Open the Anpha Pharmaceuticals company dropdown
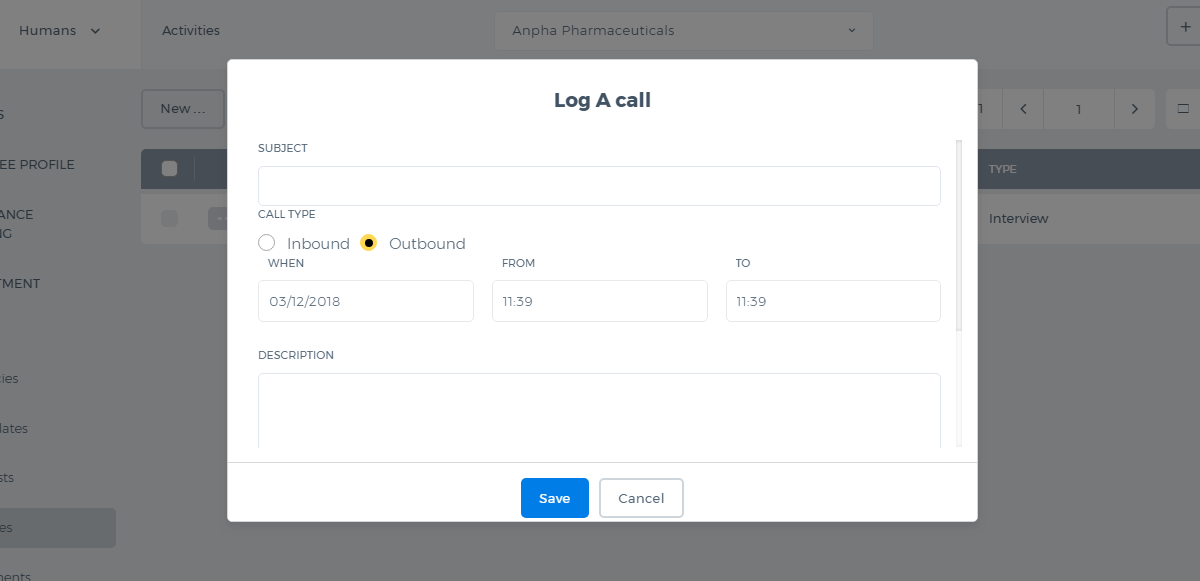The height and width of the screenshot is (581, 1200). pyautogui.click(x=684, y=31)
